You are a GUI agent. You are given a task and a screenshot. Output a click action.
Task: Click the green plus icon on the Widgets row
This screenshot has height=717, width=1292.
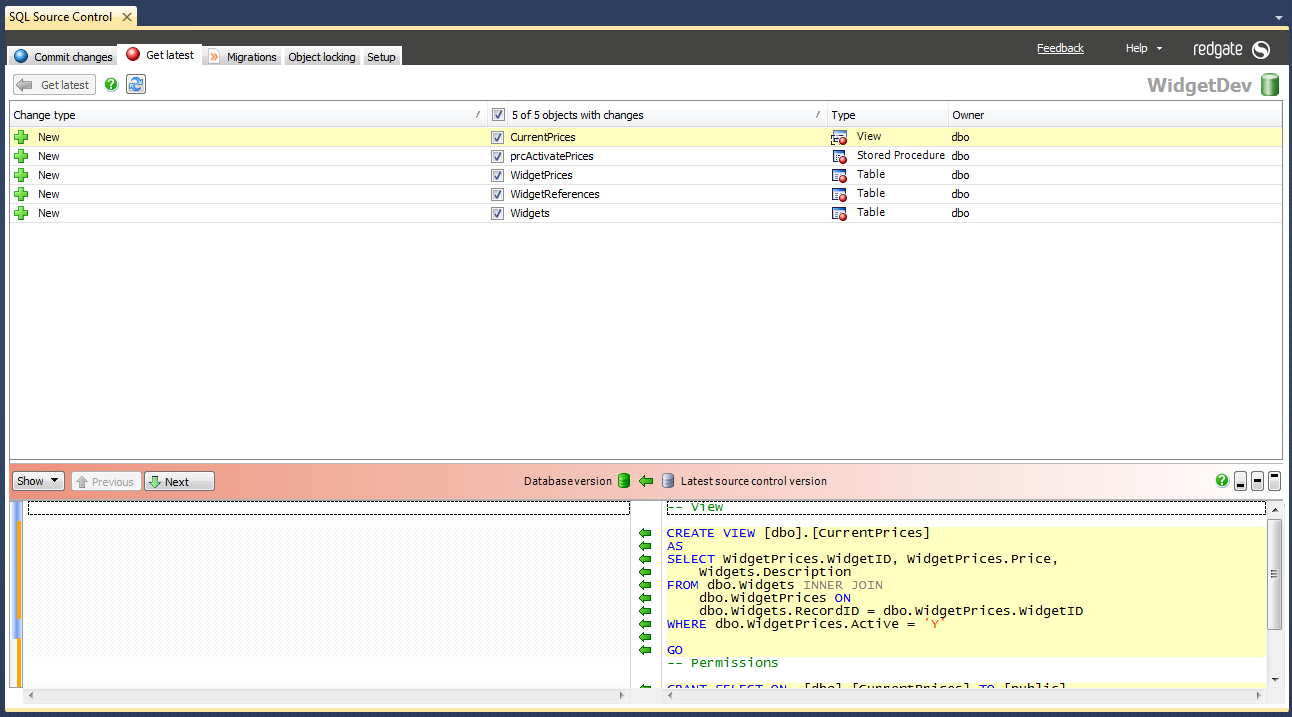tap(21, 213)
